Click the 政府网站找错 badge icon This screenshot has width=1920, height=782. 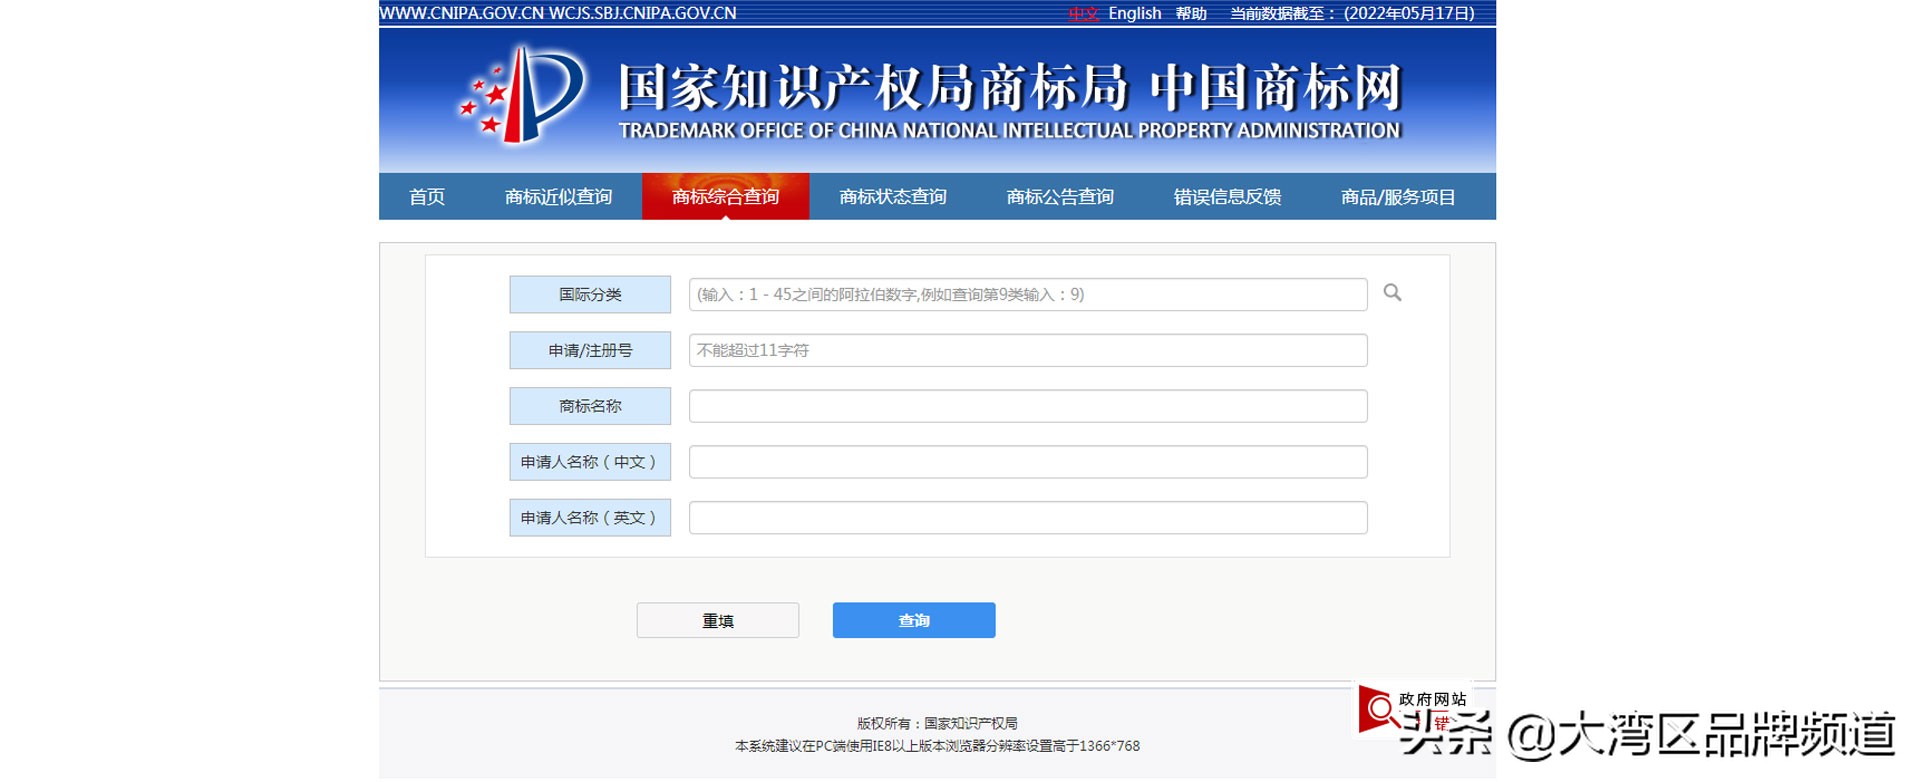click(1412, 710)
